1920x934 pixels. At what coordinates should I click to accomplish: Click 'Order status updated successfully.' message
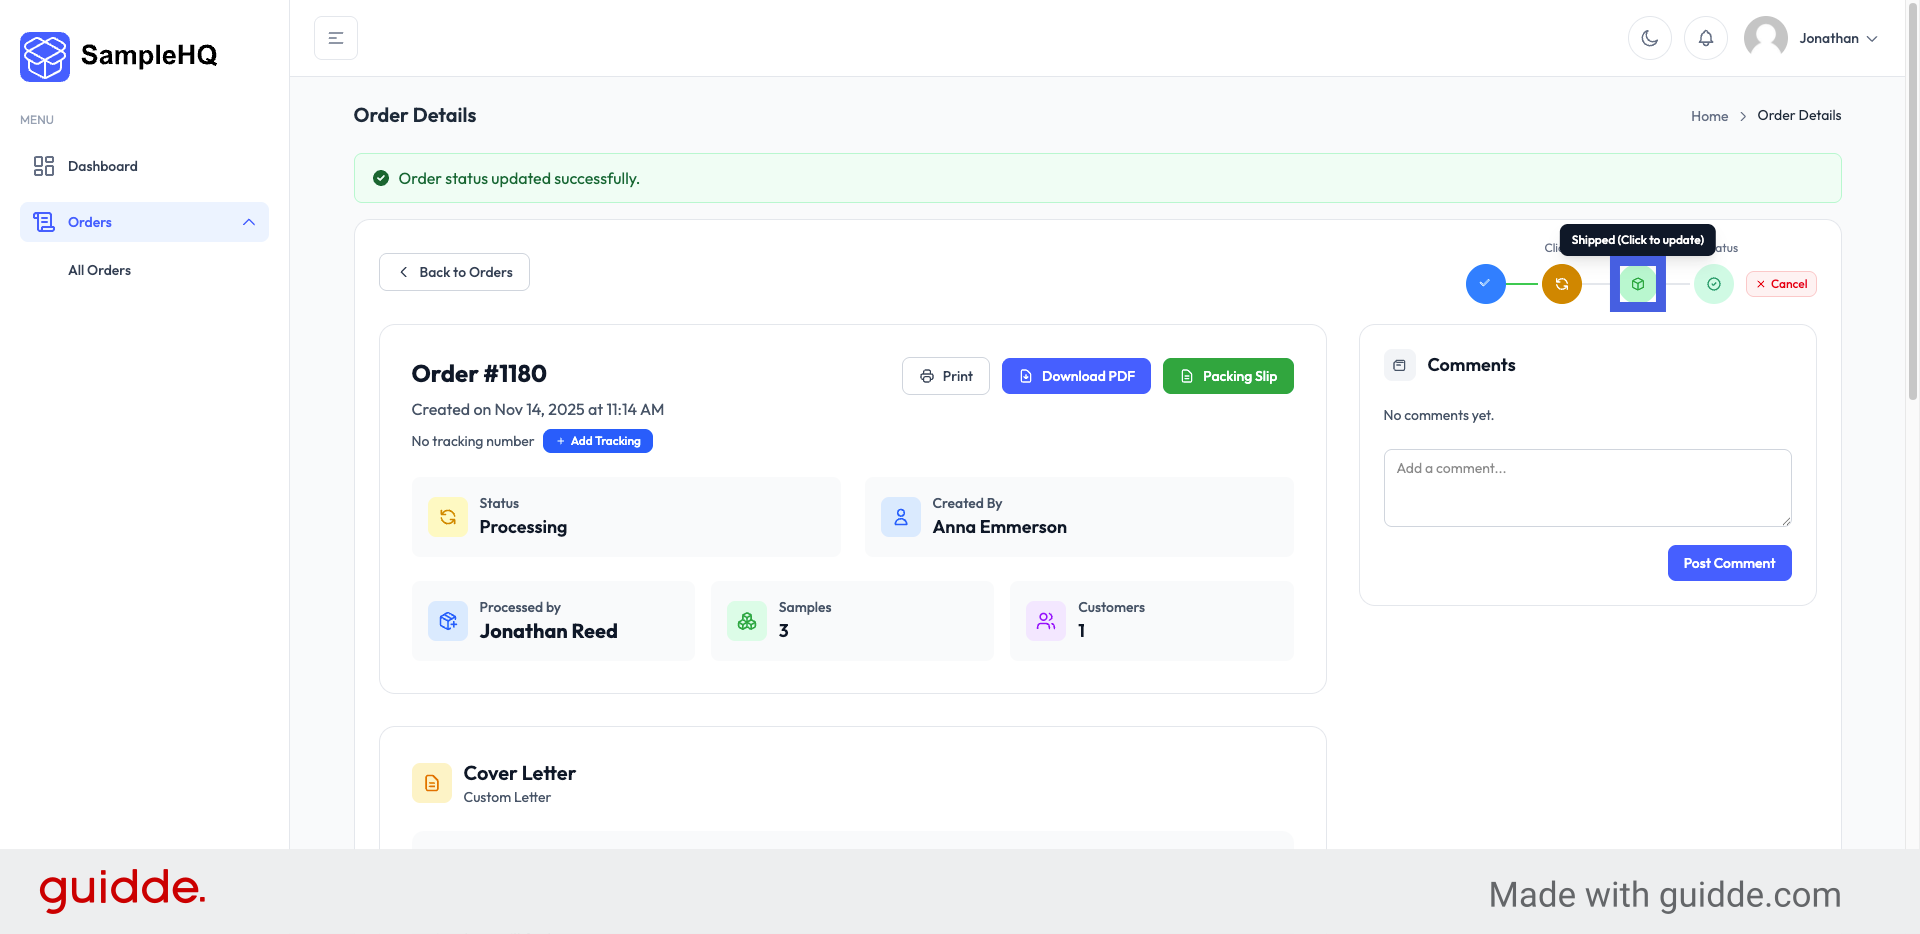coord(519,178)
